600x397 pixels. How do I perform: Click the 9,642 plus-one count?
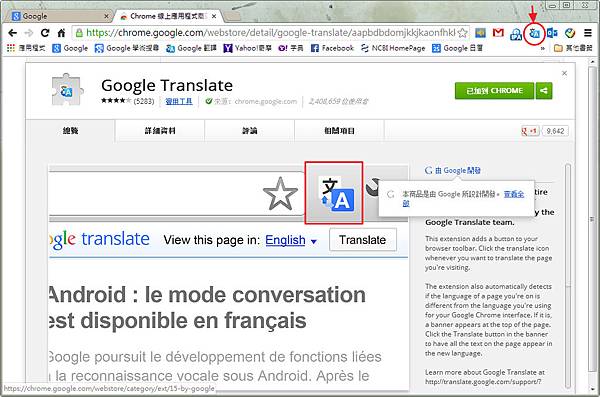[x=555, y=131]
